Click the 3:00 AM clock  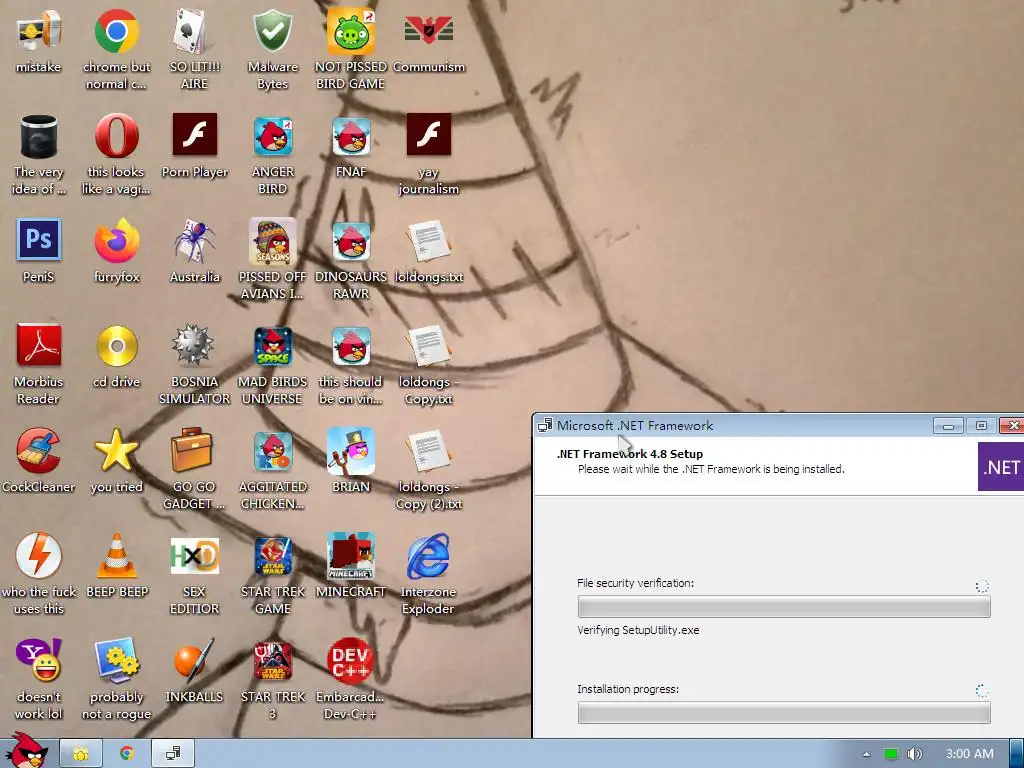[x=970, y=754]
